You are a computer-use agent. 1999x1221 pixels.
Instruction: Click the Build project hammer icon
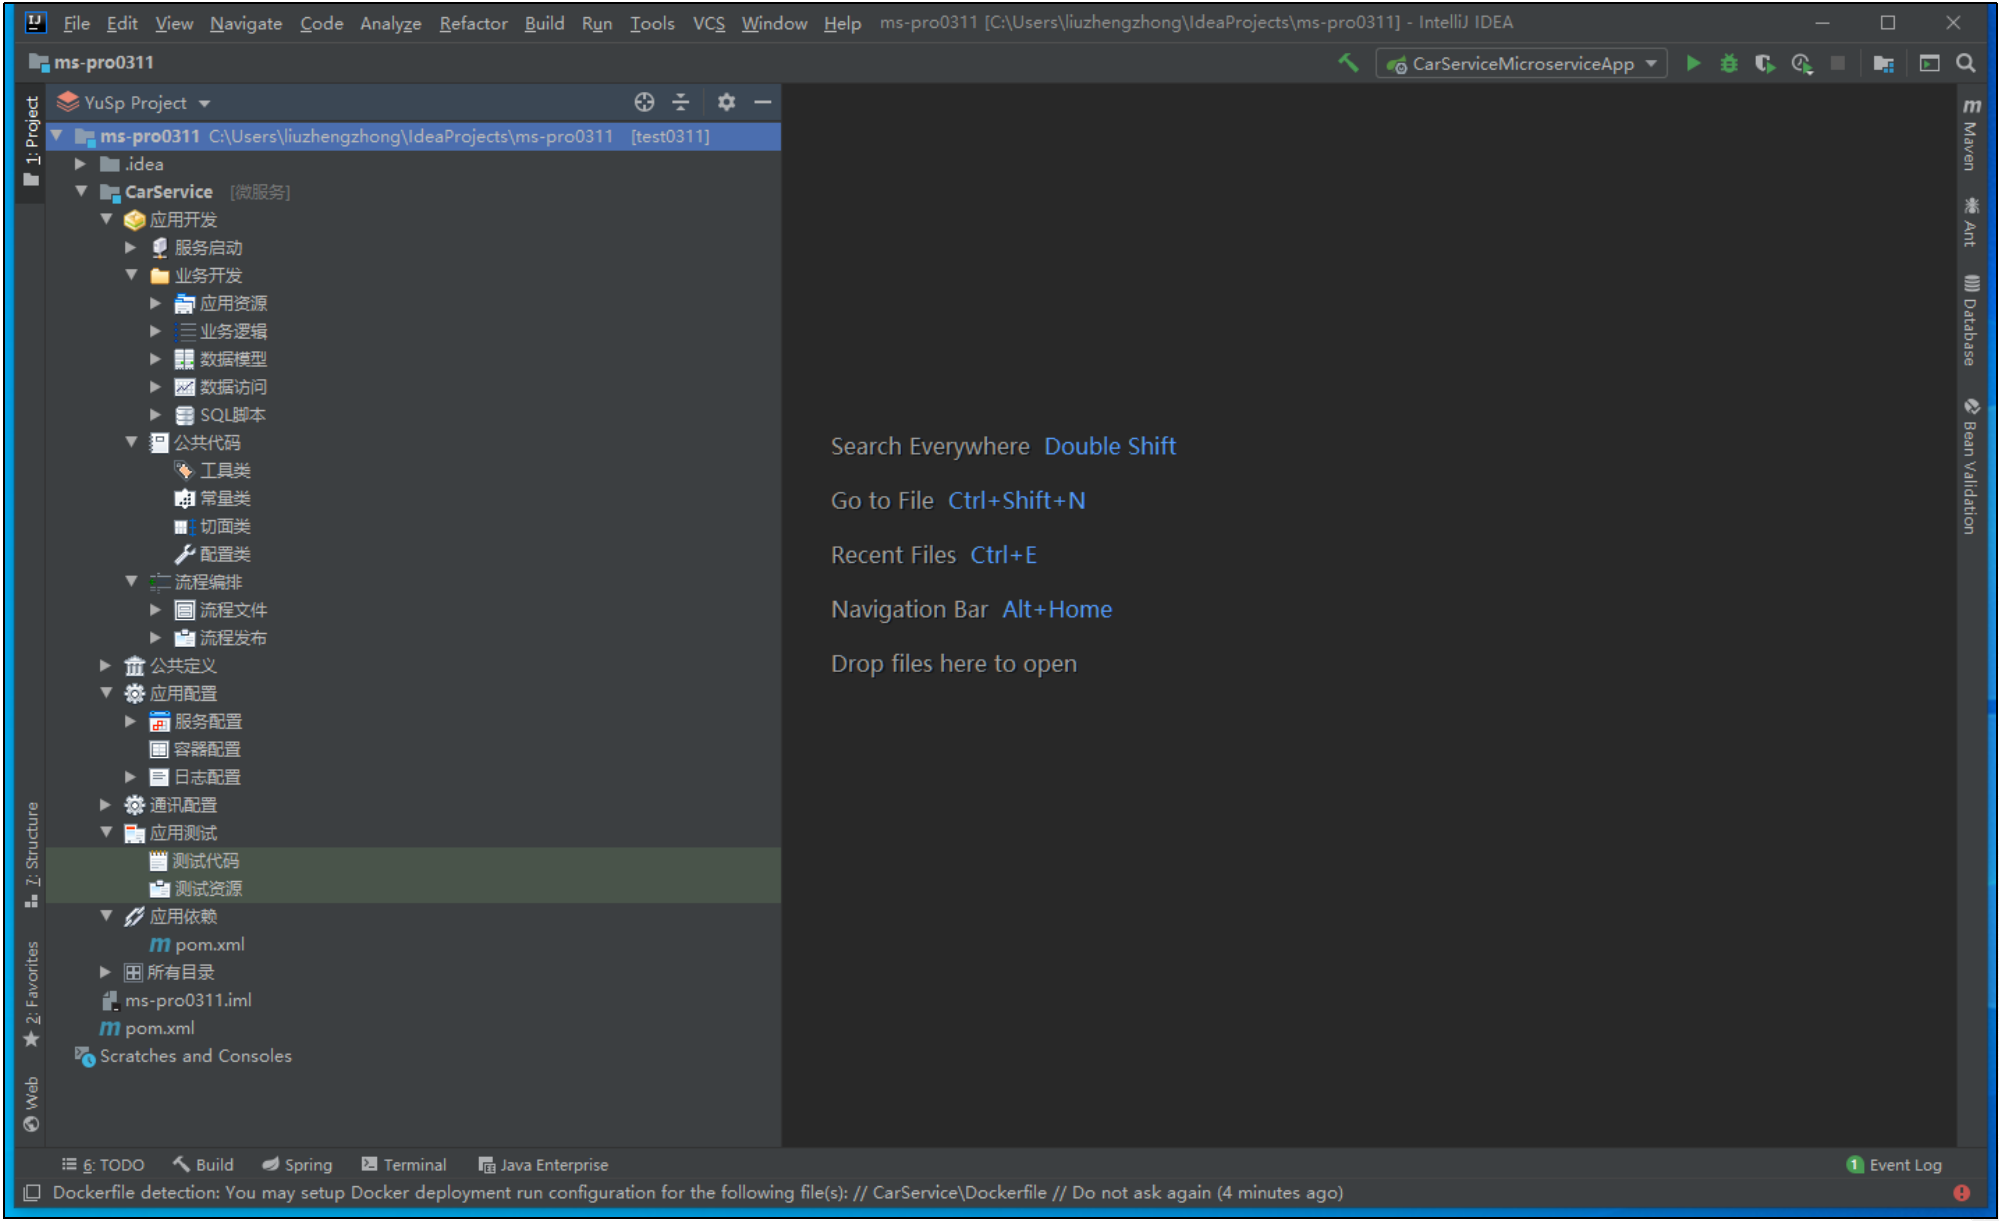pos(1348,63)
